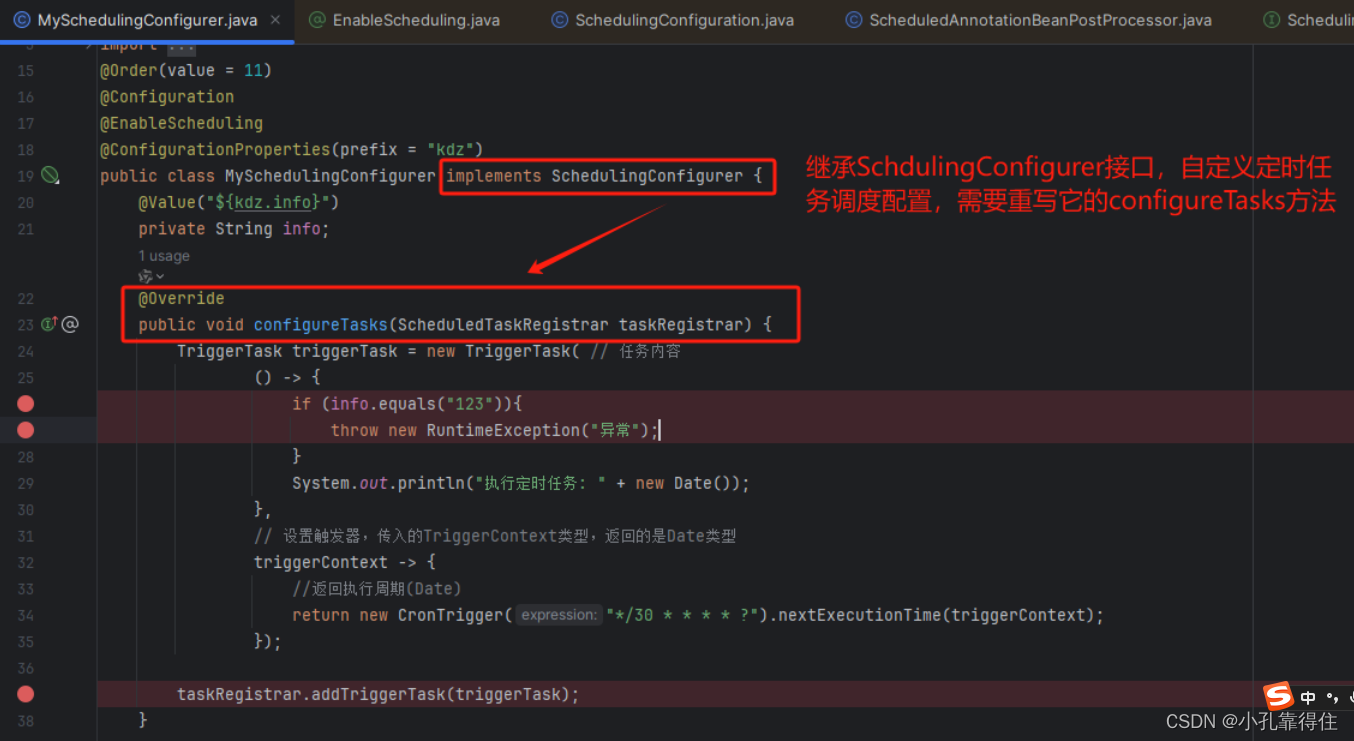Image resolution: width=1354 pixels, height=741 pixels.
Task: Click the @Configuration annotation
Action: pos(167,97)
